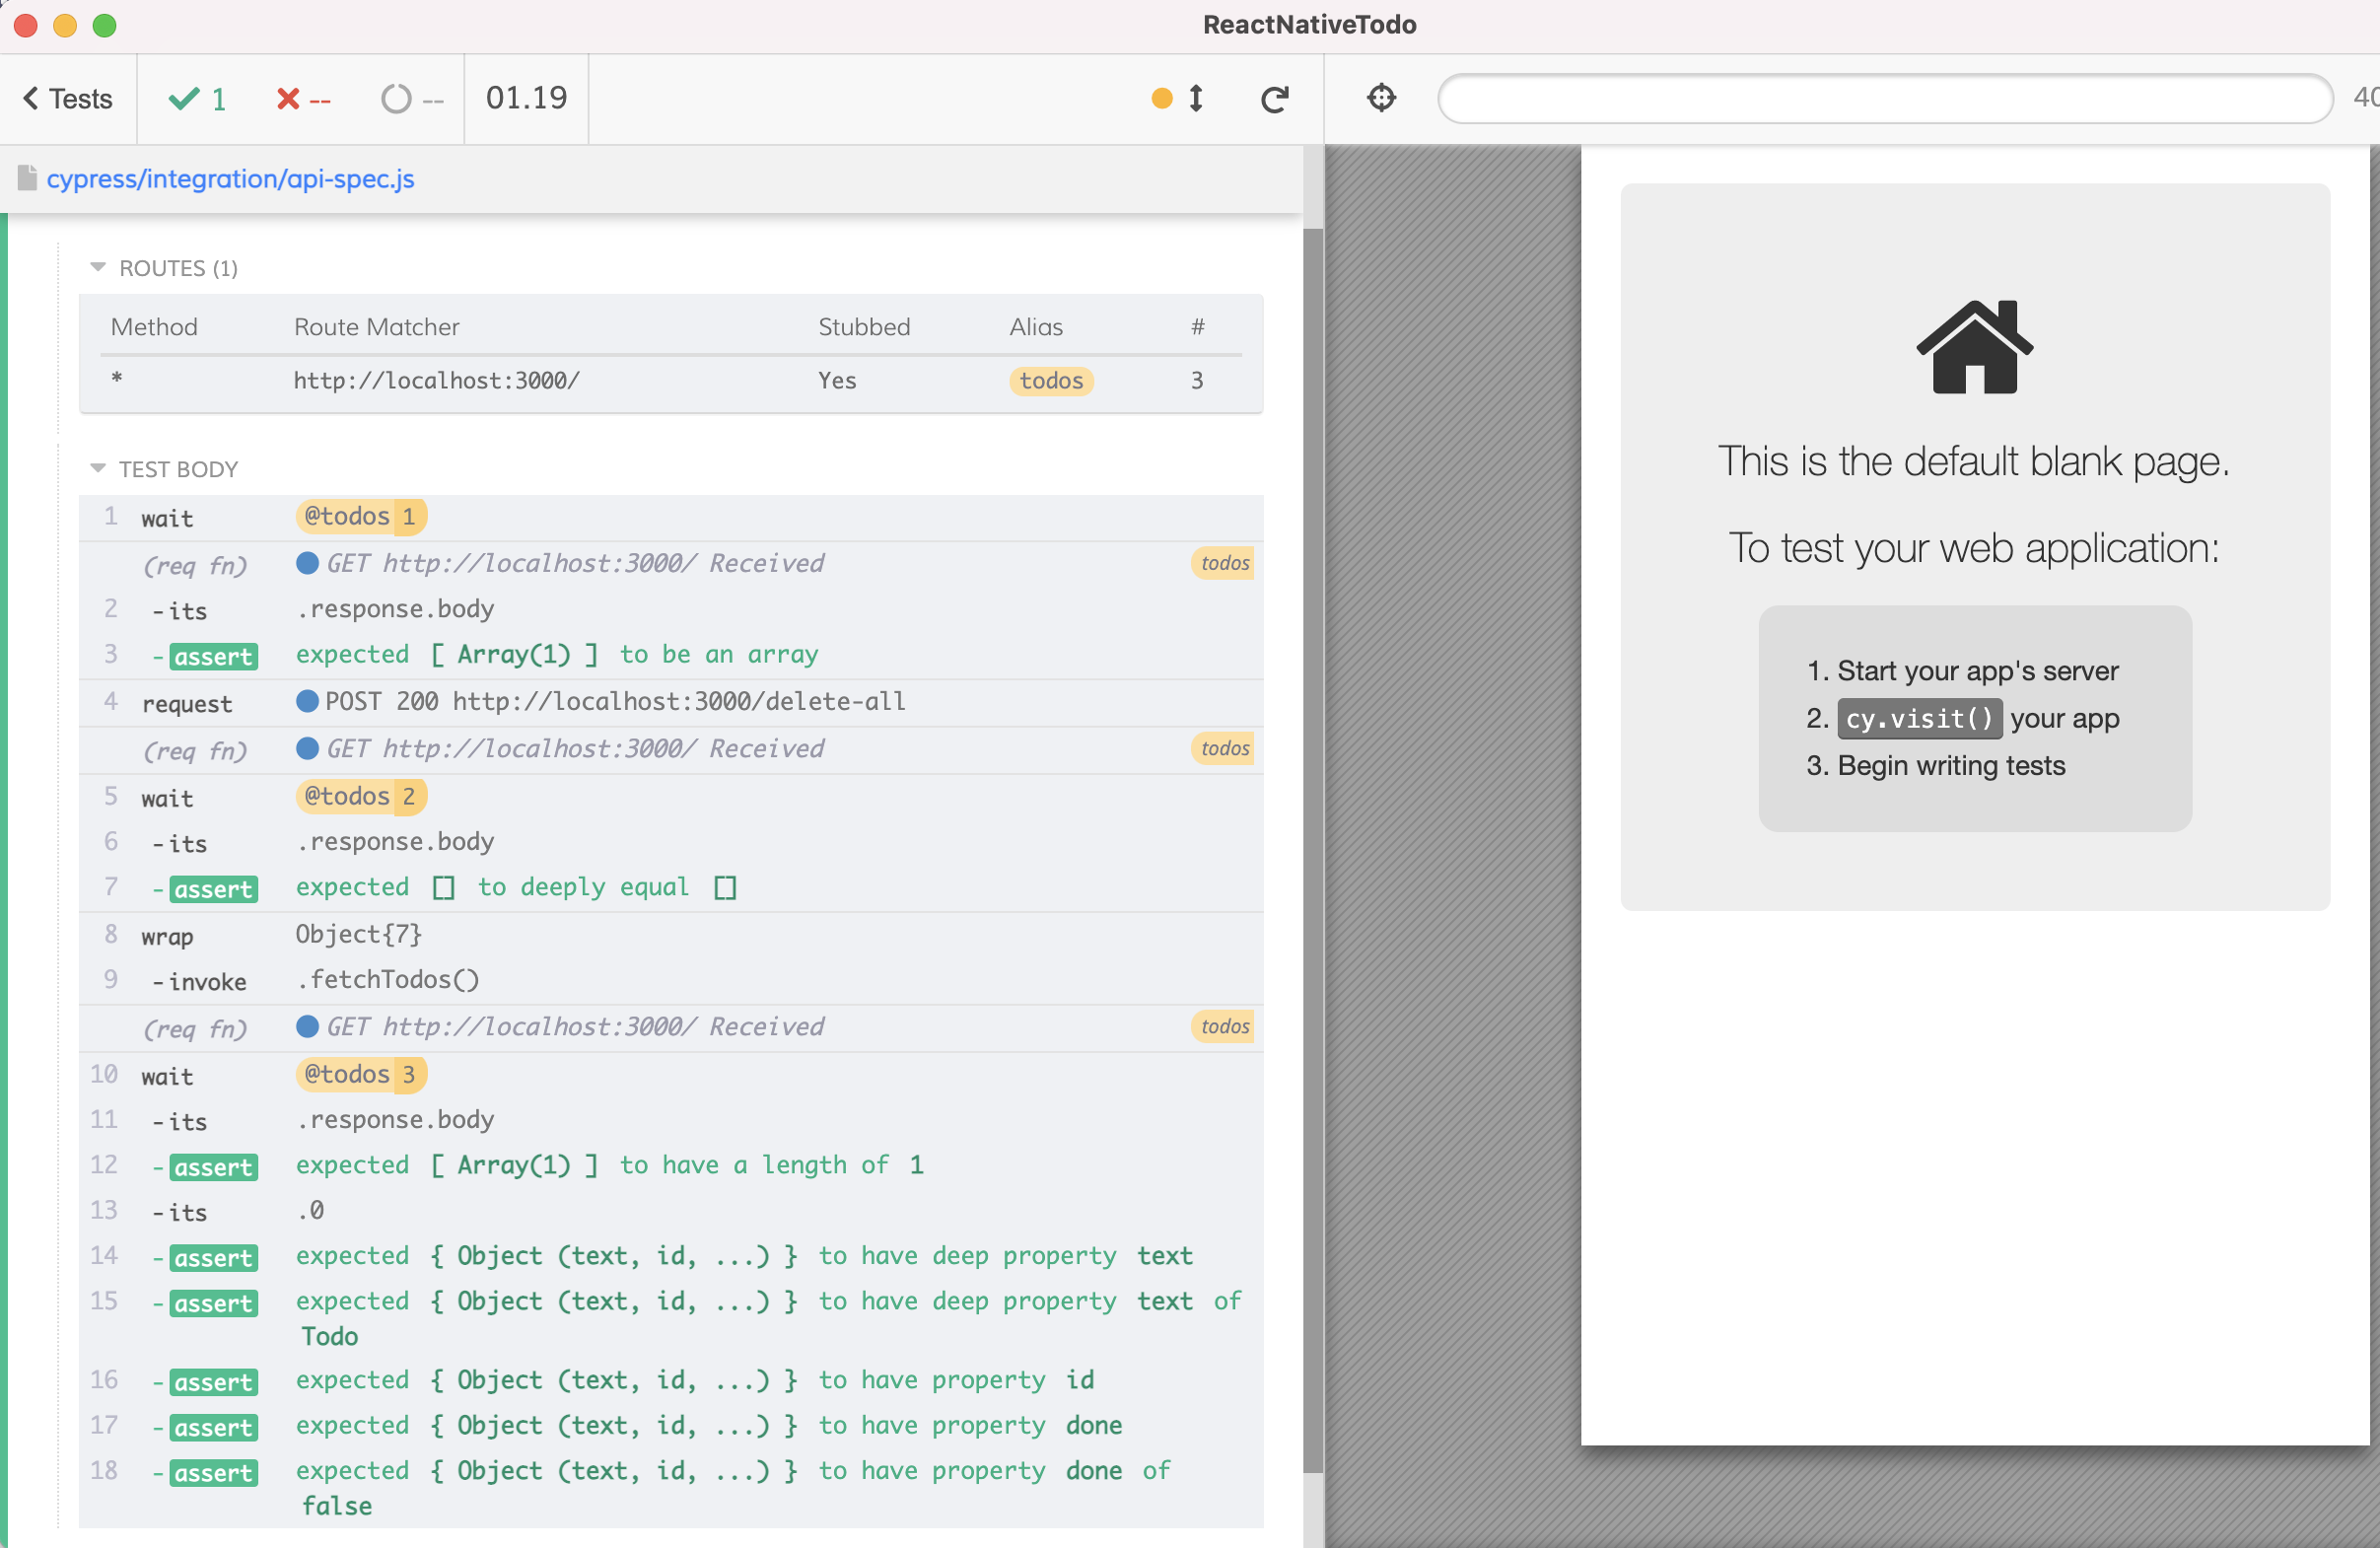
Task: Rerun all tests with the reload icon
Action: tap(1274, 98)
